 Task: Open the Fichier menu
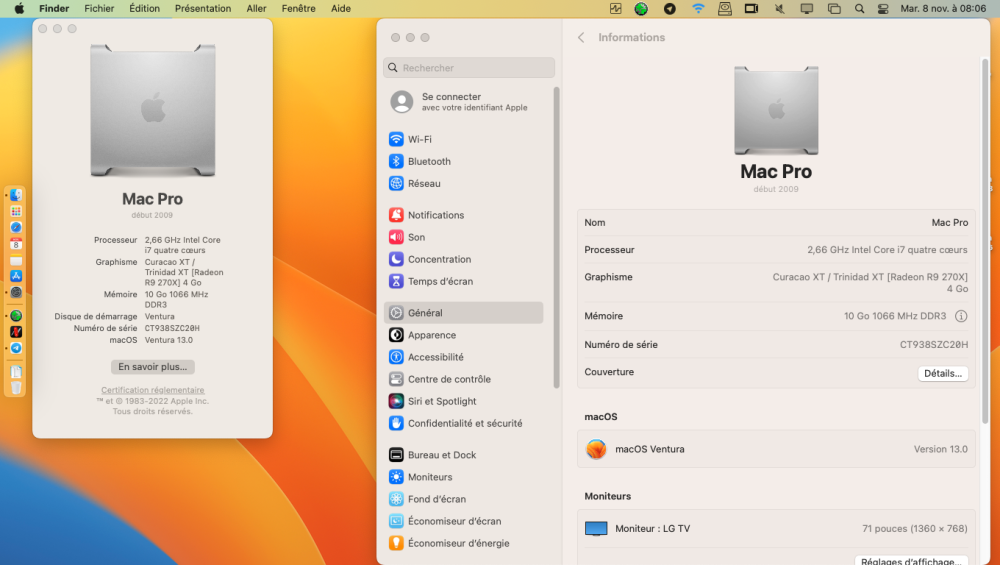[x=99, y=8]
